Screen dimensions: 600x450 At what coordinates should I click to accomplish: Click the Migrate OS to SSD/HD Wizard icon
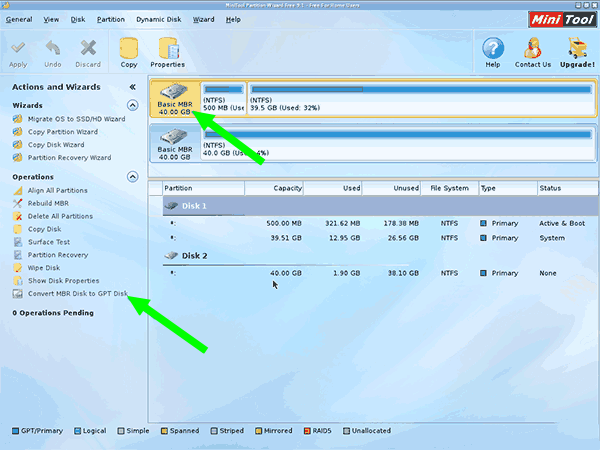[x=17, y=119]
